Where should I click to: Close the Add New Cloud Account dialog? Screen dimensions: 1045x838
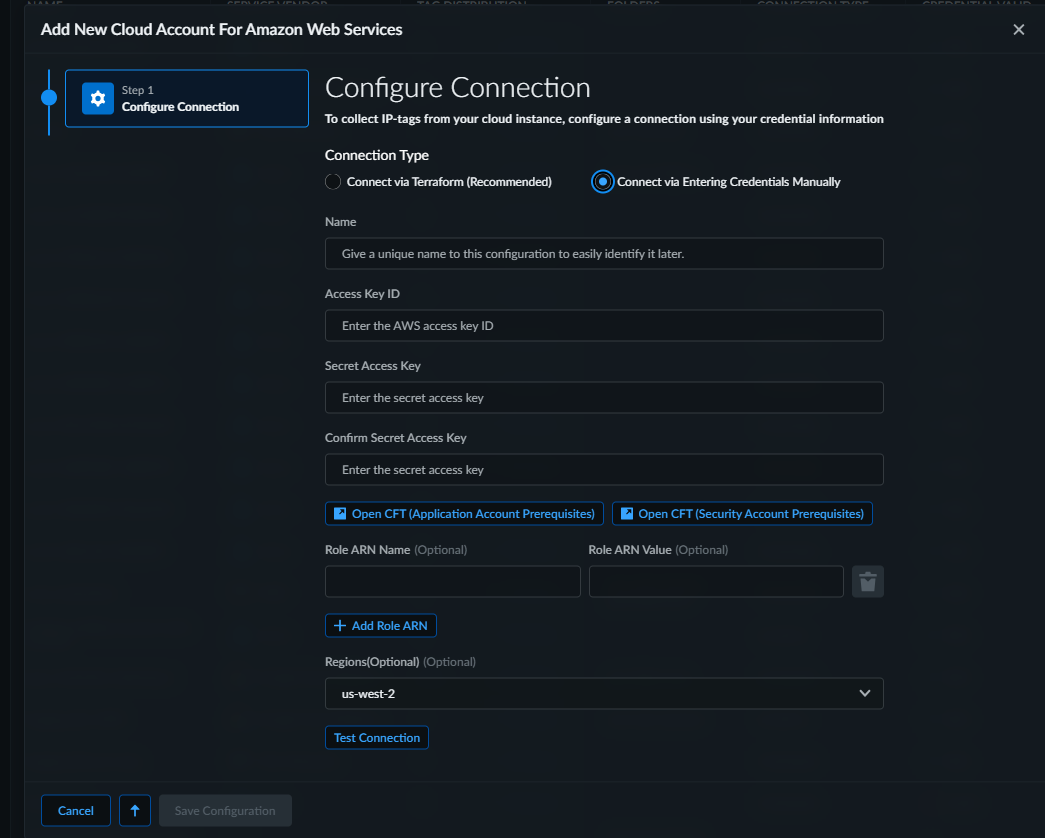1018,30
